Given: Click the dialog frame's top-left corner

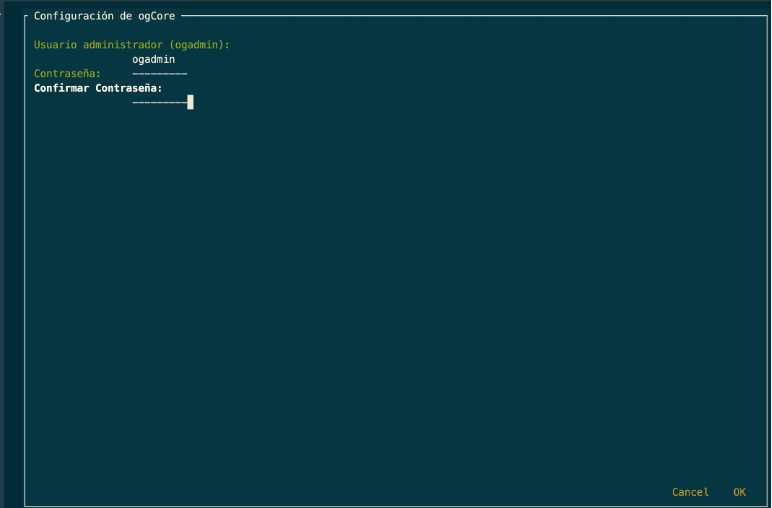Looking at the screenshot, I should [25, 17].
